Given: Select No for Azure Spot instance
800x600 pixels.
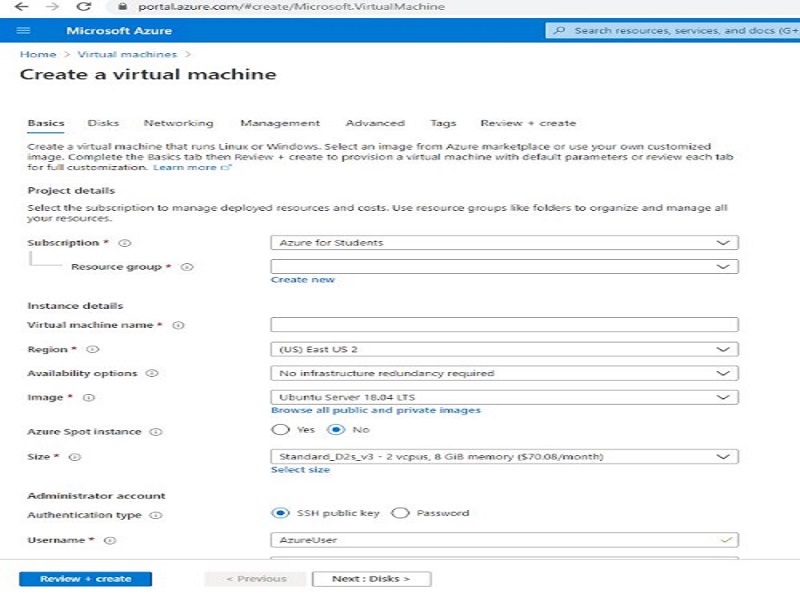Looking at the screenshot, I should [336, 430].
